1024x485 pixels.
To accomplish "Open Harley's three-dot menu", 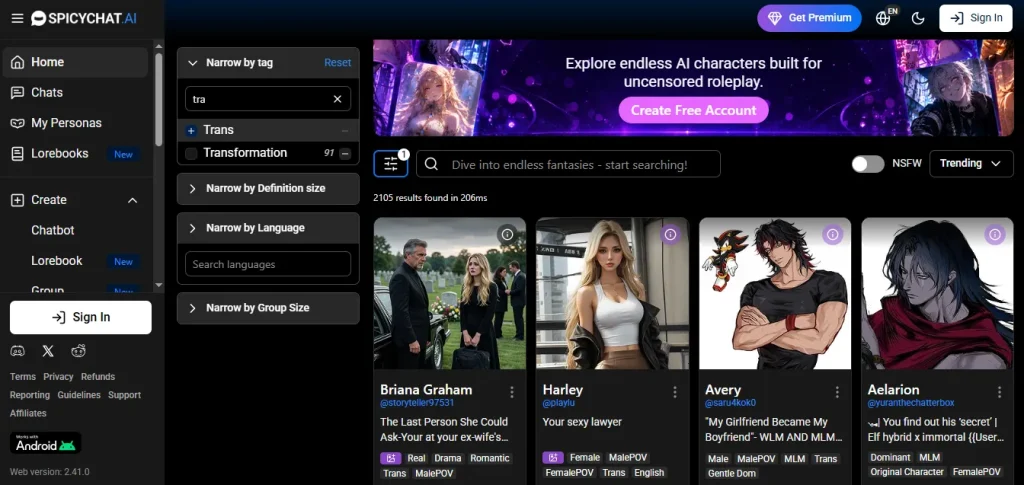I will [x=675, y=392].
